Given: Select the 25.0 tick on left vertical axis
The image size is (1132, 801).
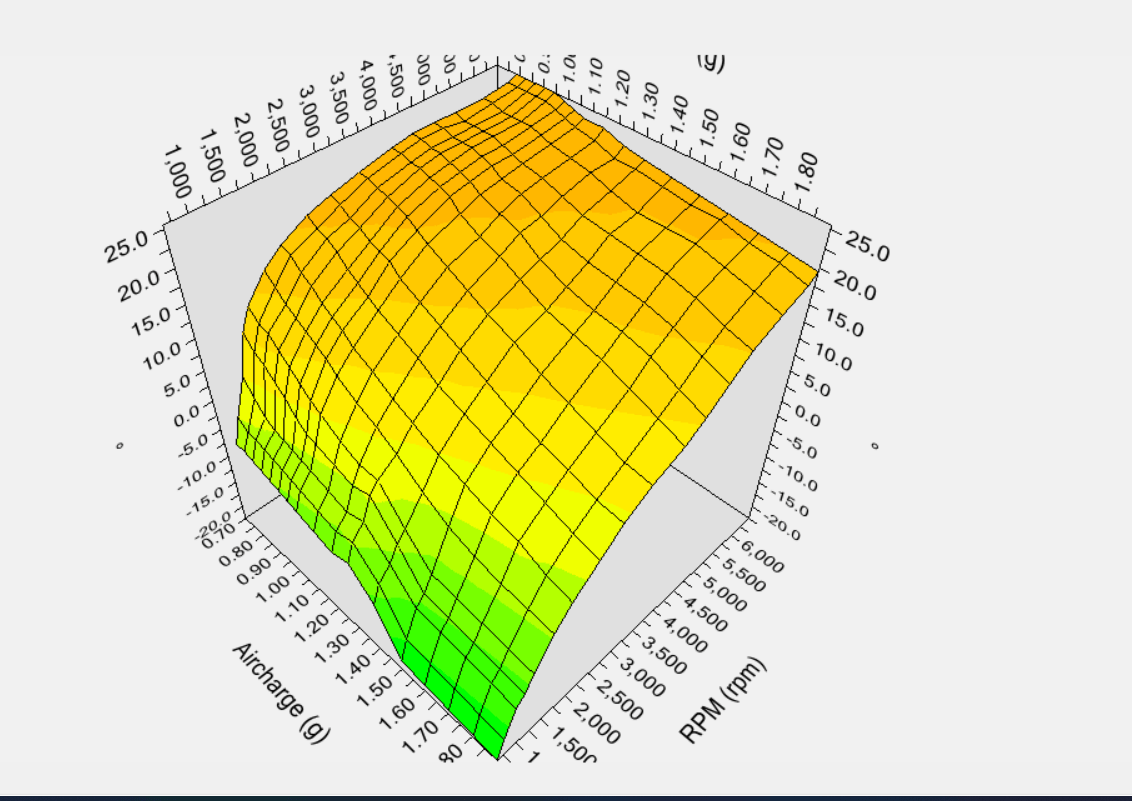Looking at the screenshot, I should point(127,243).
